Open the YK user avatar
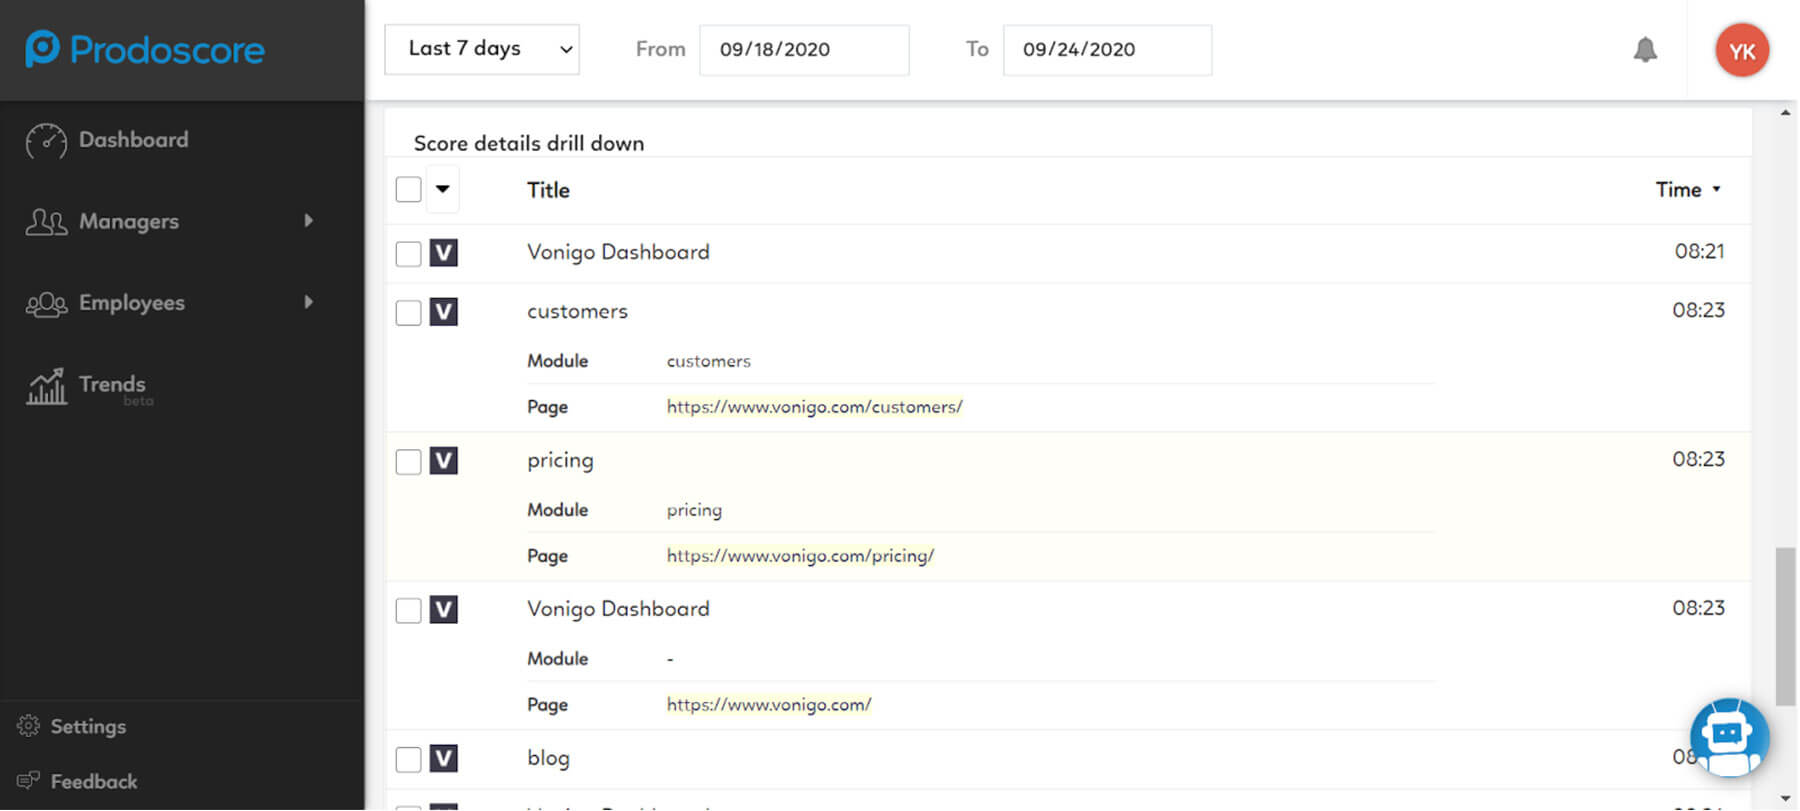The height and width of the screenshot is (811, 1800). [x=1742, y=50]
